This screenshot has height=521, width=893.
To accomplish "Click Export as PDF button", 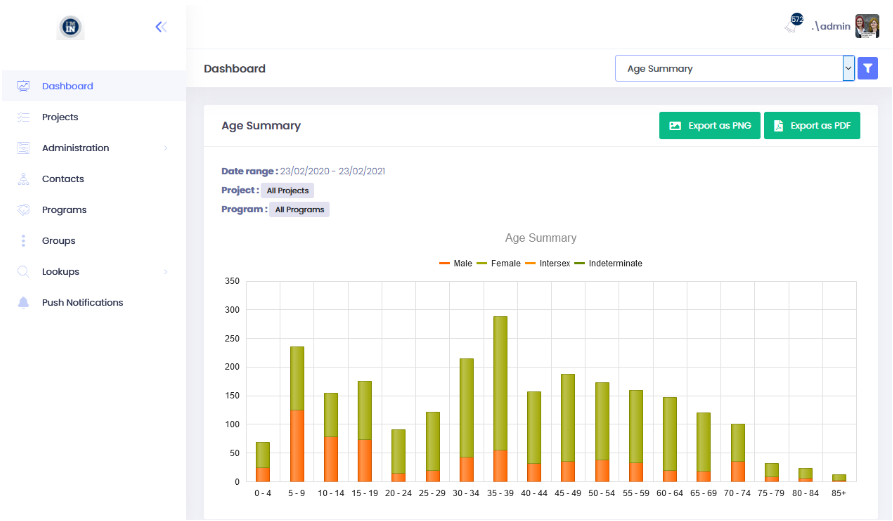I will 811,126.
